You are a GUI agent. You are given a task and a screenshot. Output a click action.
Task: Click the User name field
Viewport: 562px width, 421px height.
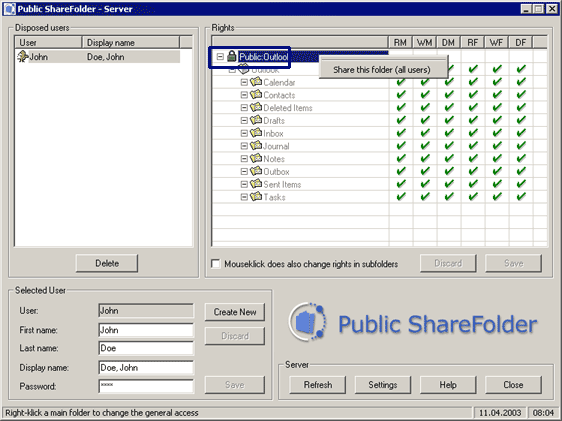pos(146,311)
